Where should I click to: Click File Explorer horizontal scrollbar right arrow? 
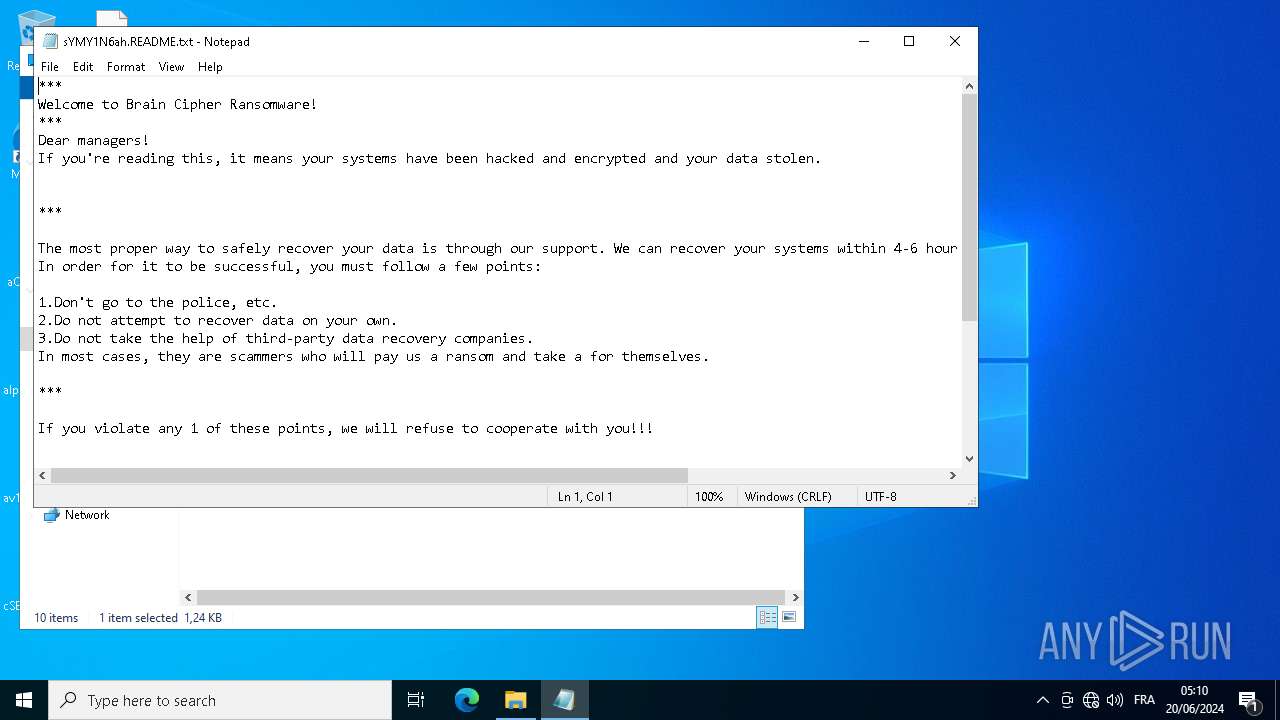click(x=795, y=597)
